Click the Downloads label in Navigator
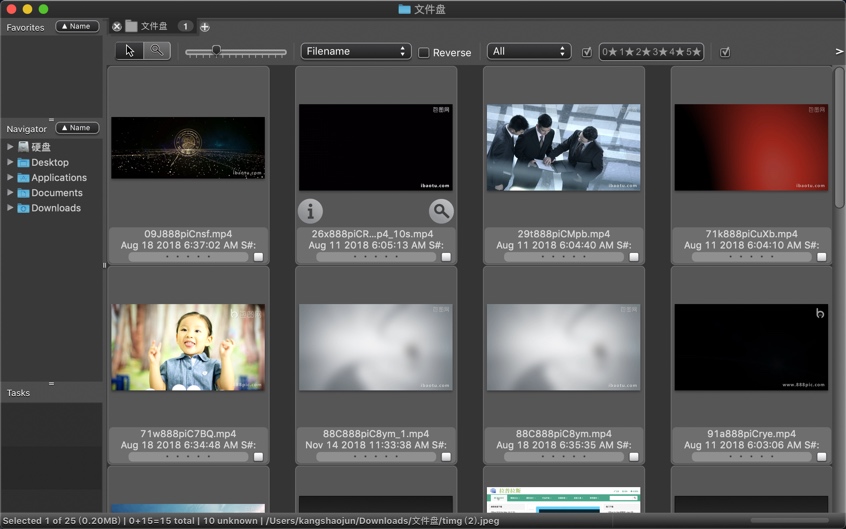846x529 pixels. coord(56,208)
